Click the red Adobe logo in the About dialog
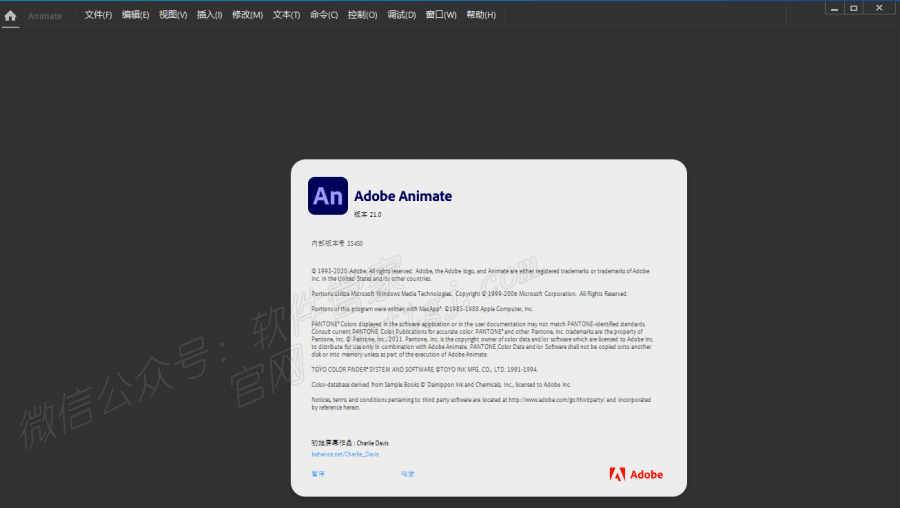This screenshot has height=508, width=900. 636,474
